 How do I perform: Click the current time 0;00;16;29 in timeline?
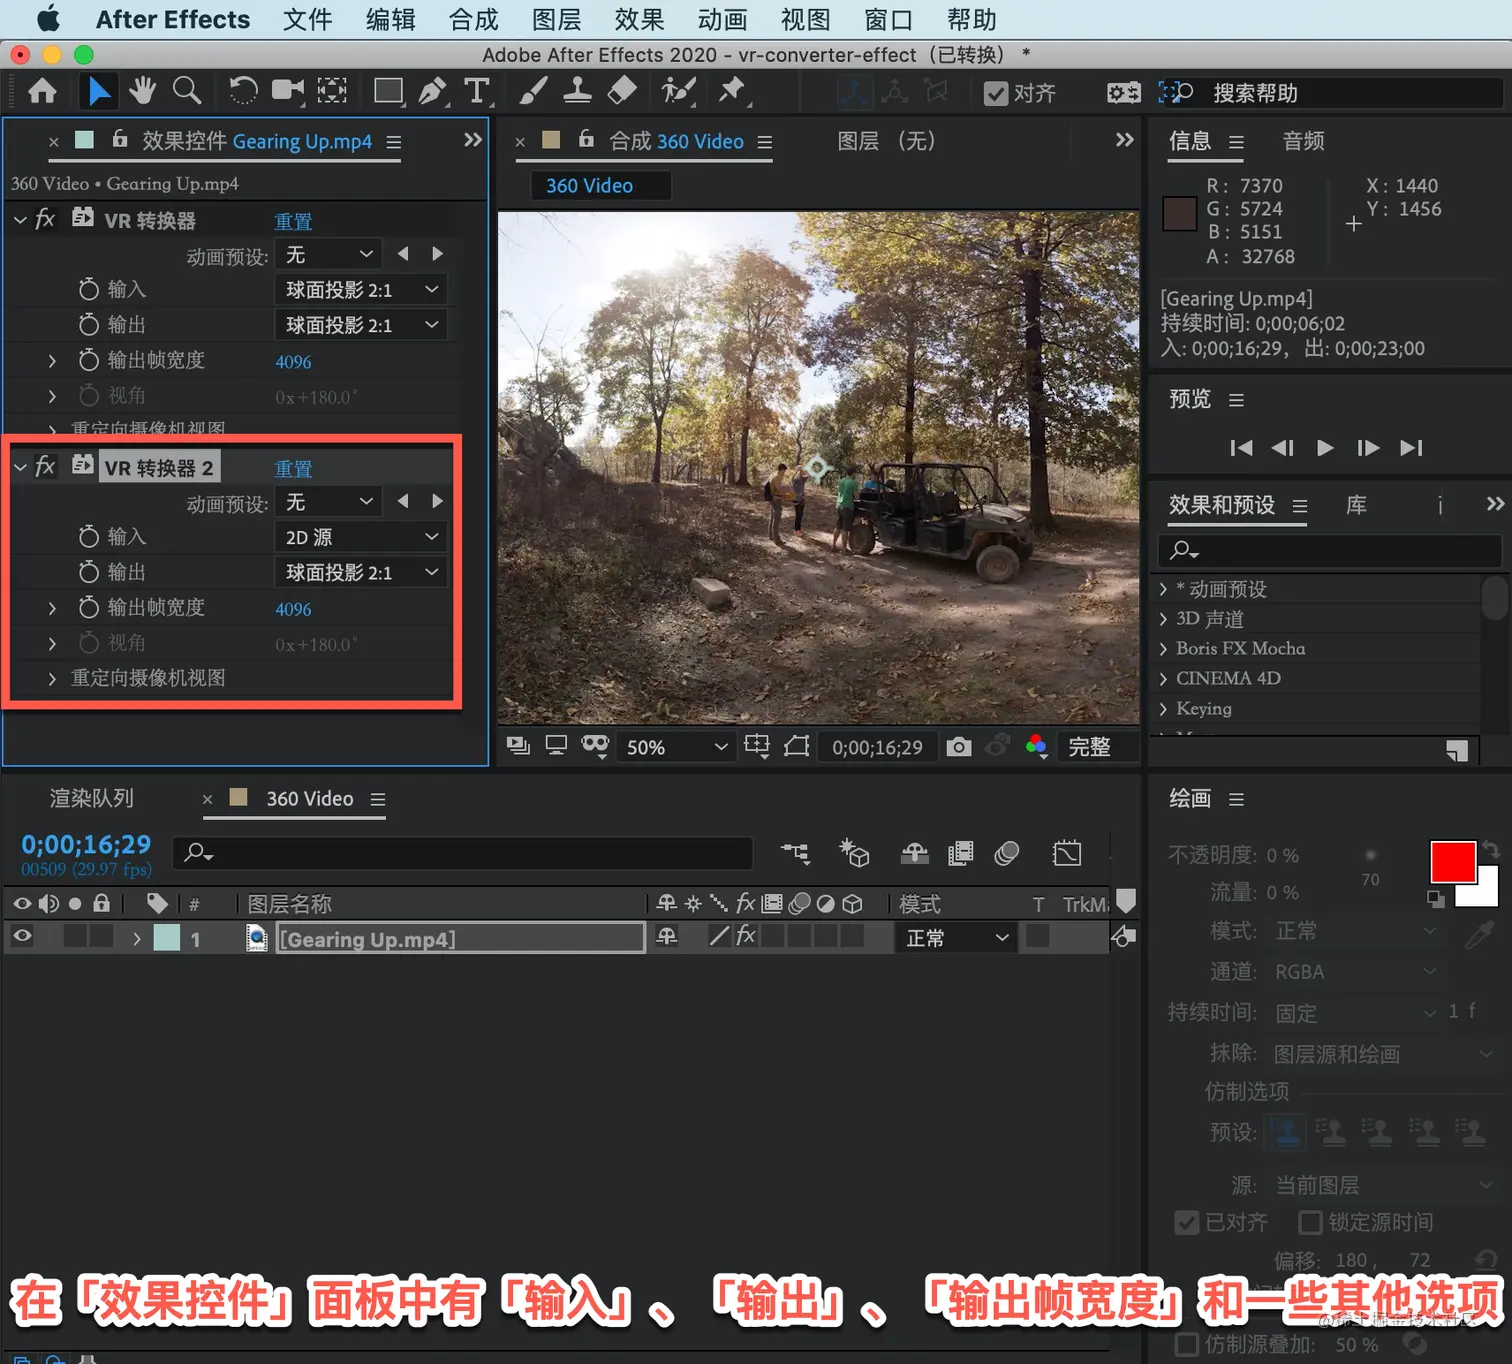[x=86, y=844]
